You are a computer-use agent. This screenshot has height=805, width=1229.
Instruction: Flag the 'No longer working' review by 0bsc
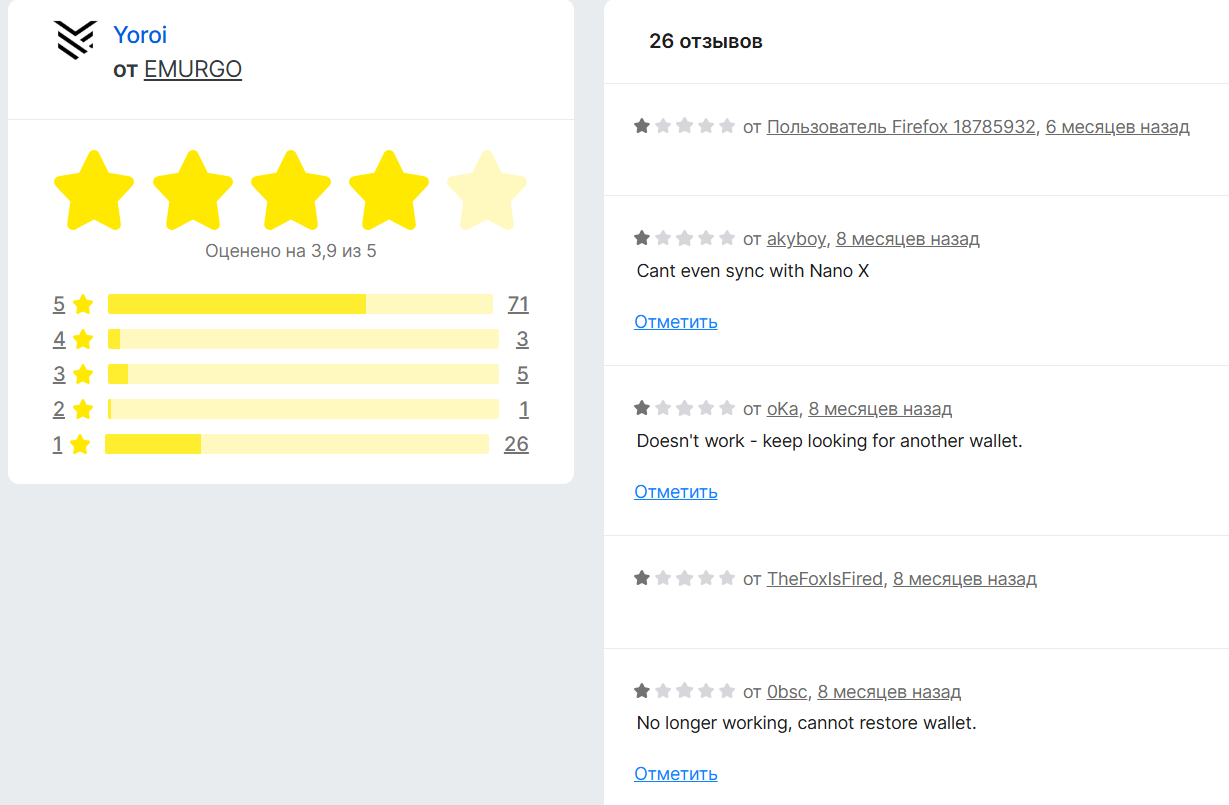click(676, 774)
